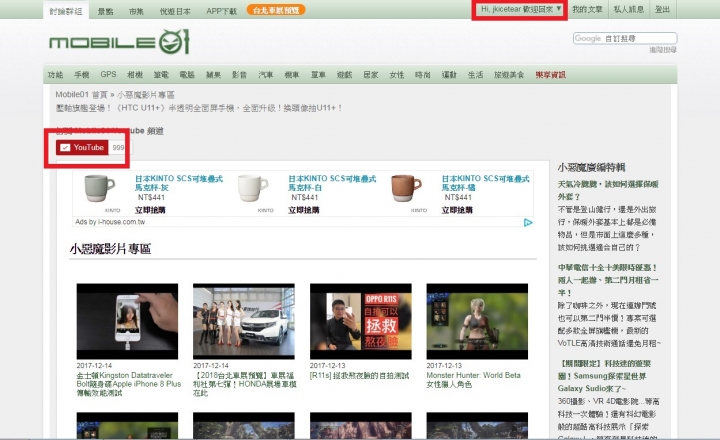This screenshot has height=440, width=720.
Task: Open the 運動 category
Action: coord(449,74)
